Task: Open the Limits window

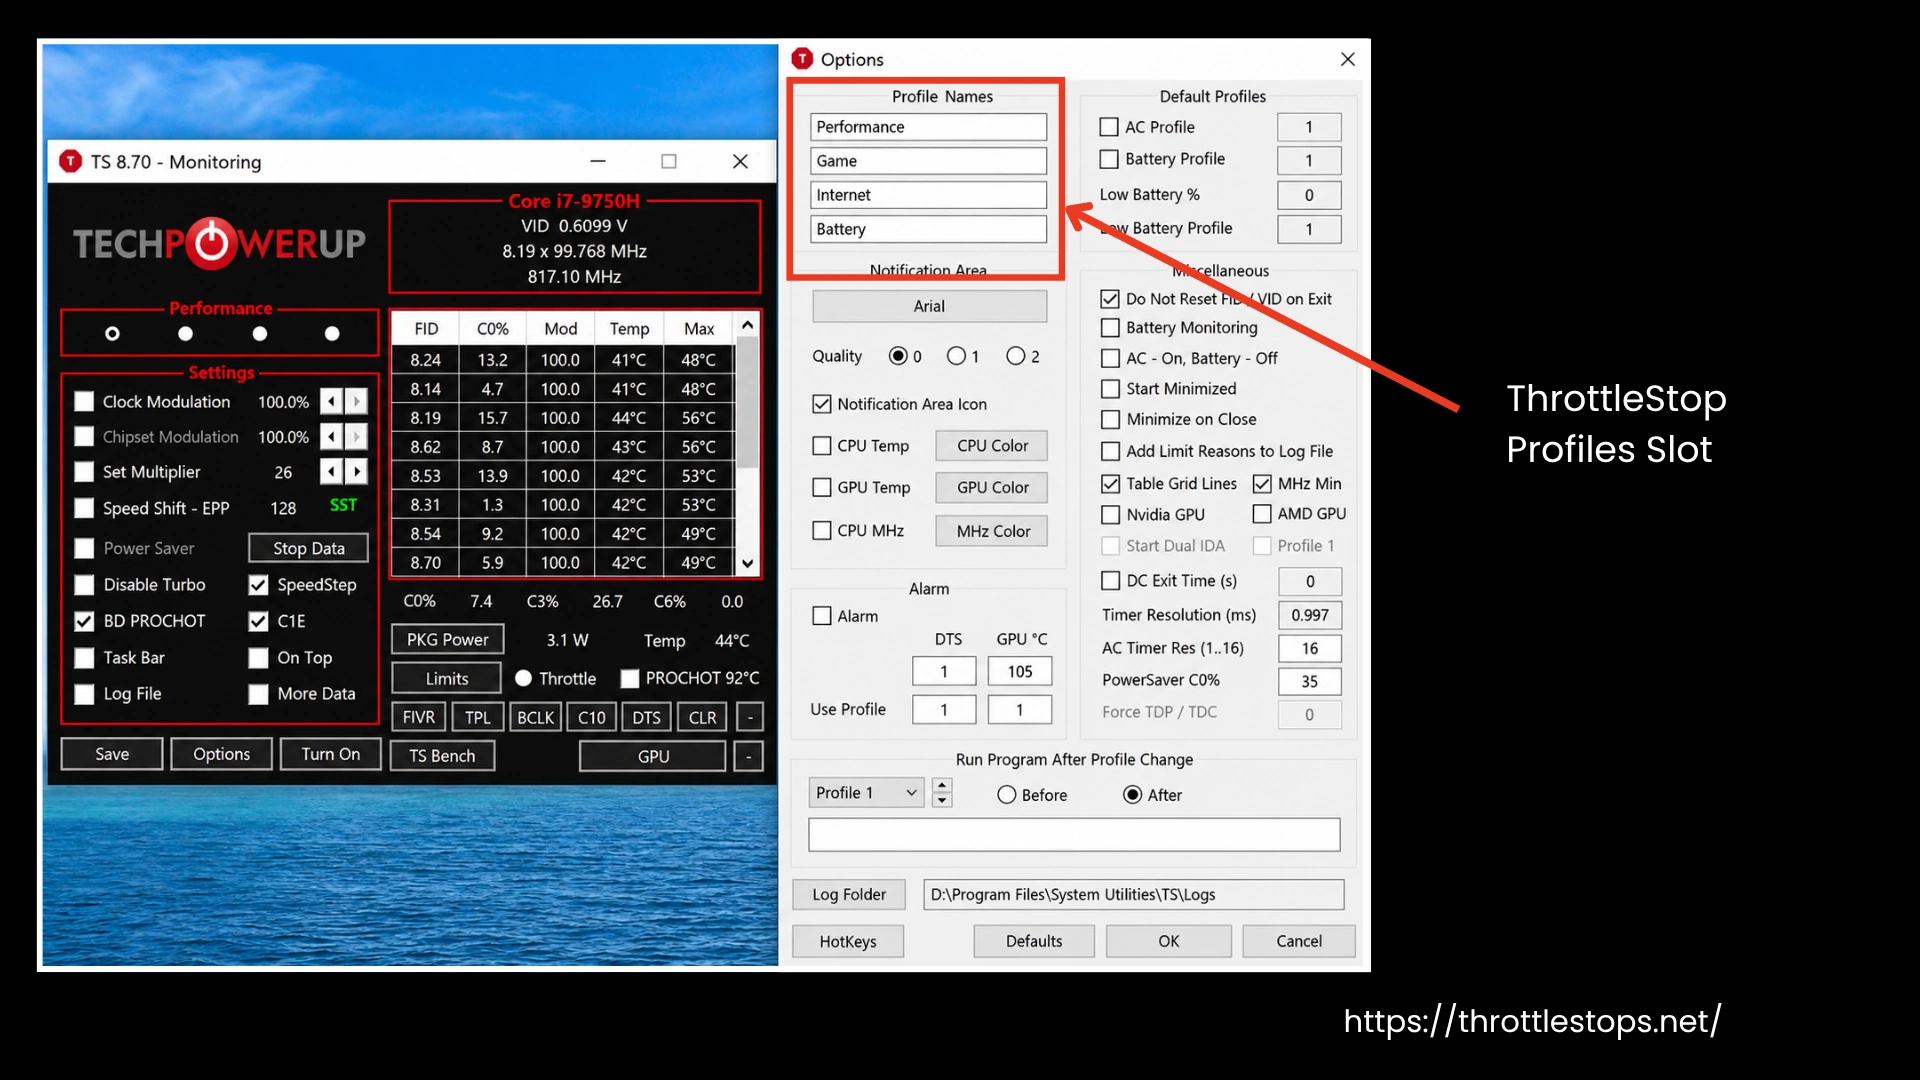Action: [x=447, y=679]
